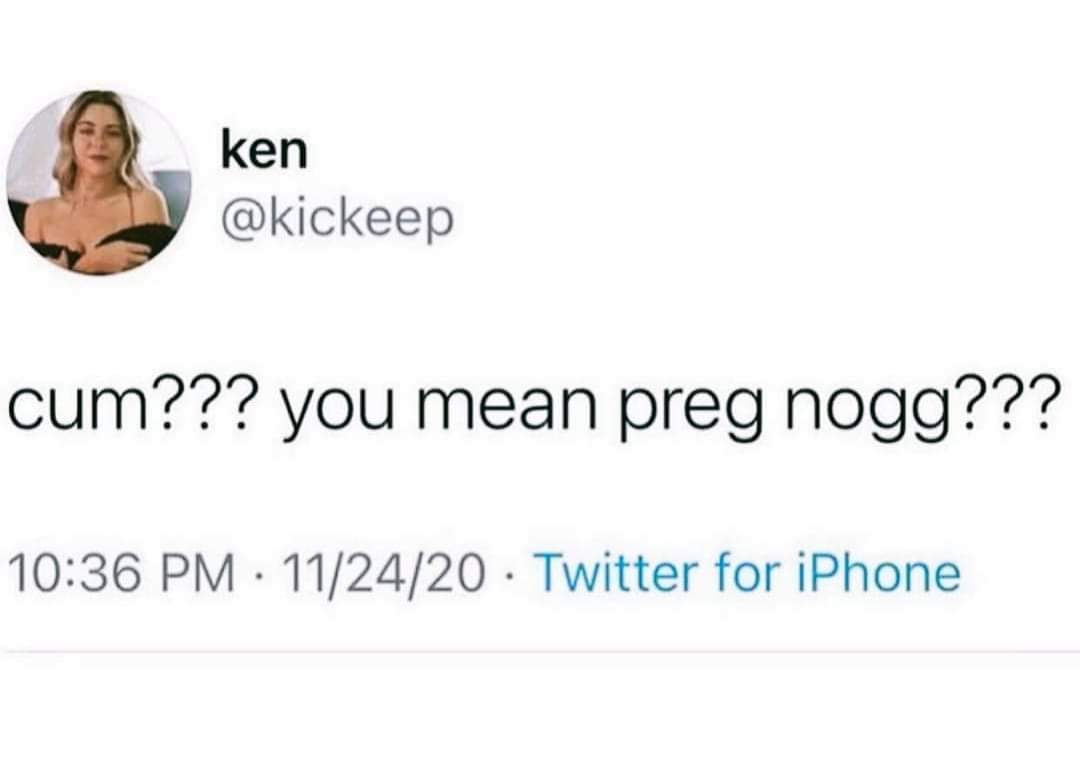Screen dimensions: 1080x763
Task: Click the 11/24/20 date
Action: 381,574
